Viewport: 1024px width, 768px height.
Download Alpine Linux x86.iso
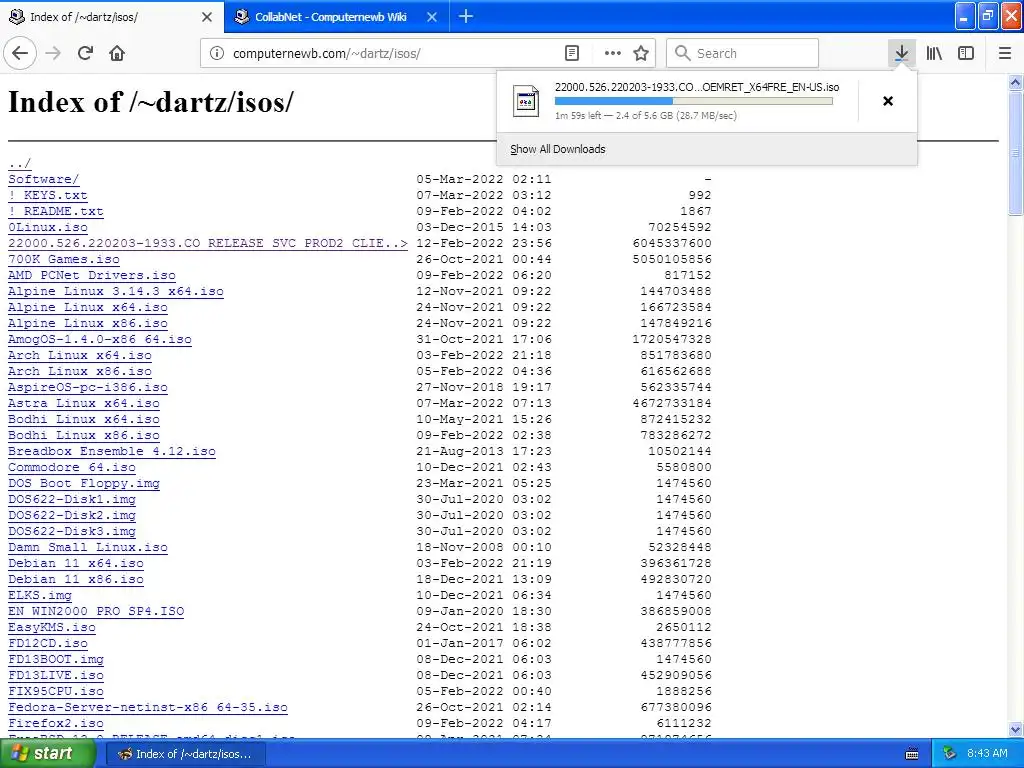tap(88, 323)
